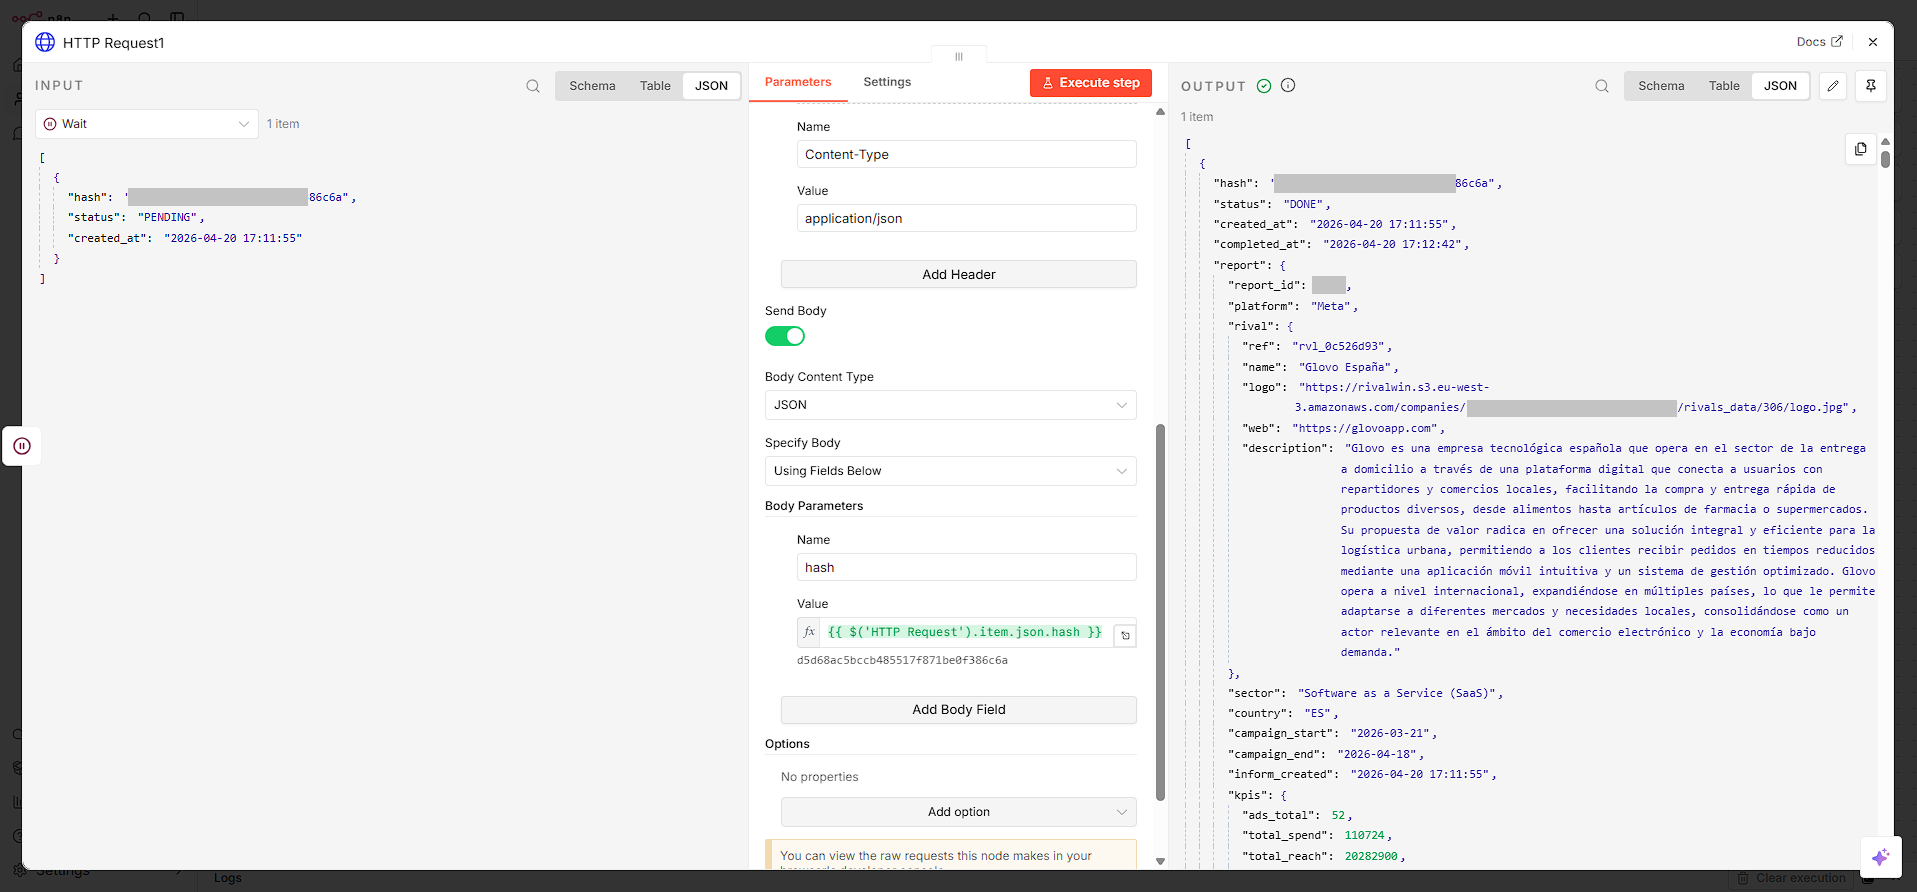This screenshot has height=892, width=1917.
Task: Click the "PENDING" status value in INPUT
Action: point(168,218)
